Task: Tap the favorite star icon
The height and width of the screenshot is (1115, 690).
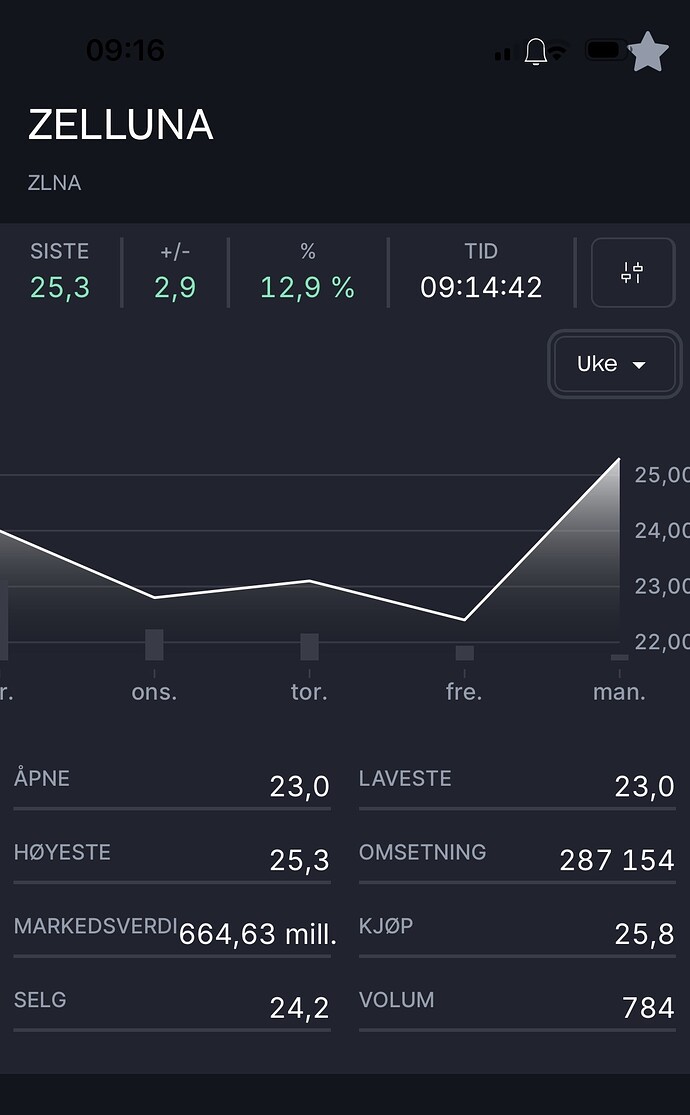Action: click(649, 51)
